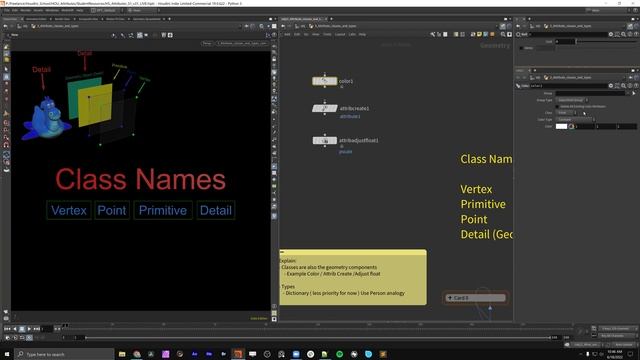This screenshot has height=360, width=640.
Task: Open the Auto Update mode dropdown
Action: tap(624, 345)
